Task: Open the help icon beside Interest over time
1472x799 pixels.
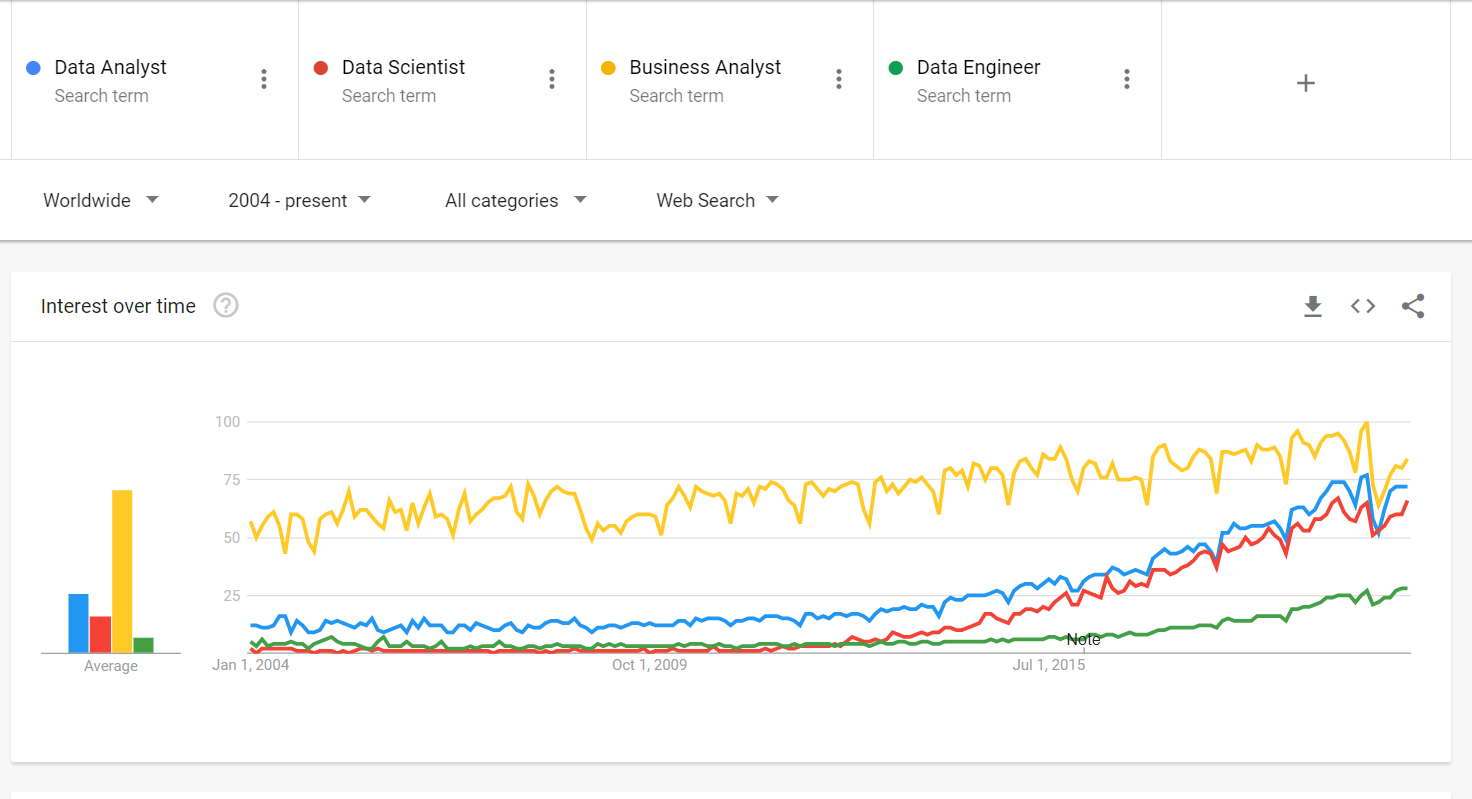Action: [x=225, y=306]
